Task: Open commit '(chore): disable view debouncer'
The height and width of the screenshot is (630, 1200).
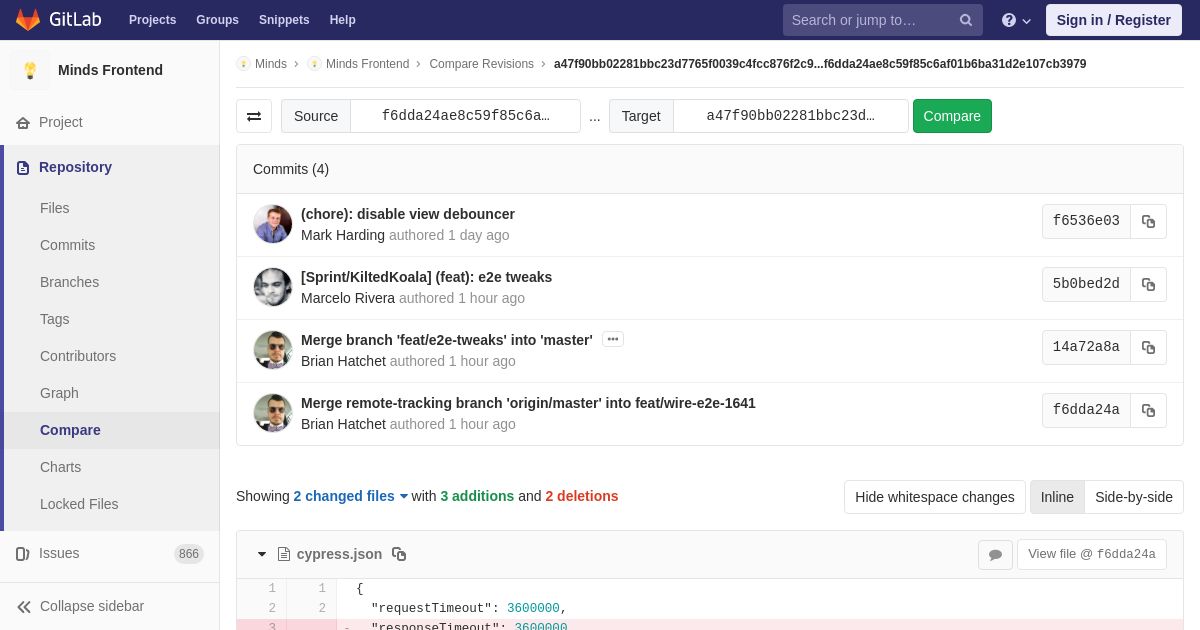Action: coord(408,214)
